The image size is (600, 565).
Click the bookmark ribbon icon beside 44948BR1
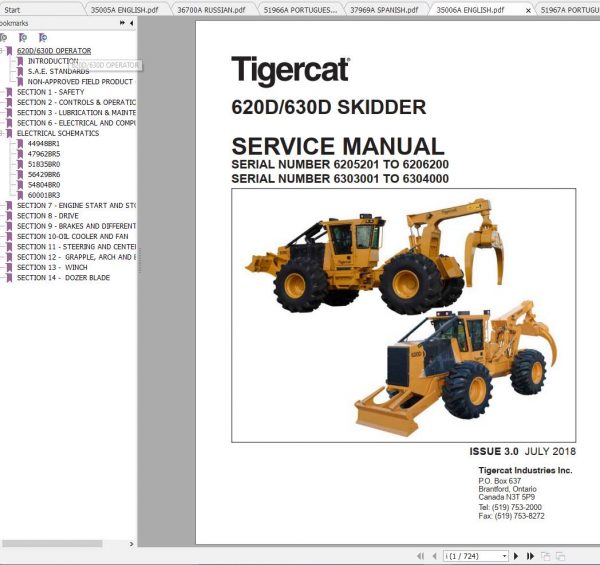20,144
